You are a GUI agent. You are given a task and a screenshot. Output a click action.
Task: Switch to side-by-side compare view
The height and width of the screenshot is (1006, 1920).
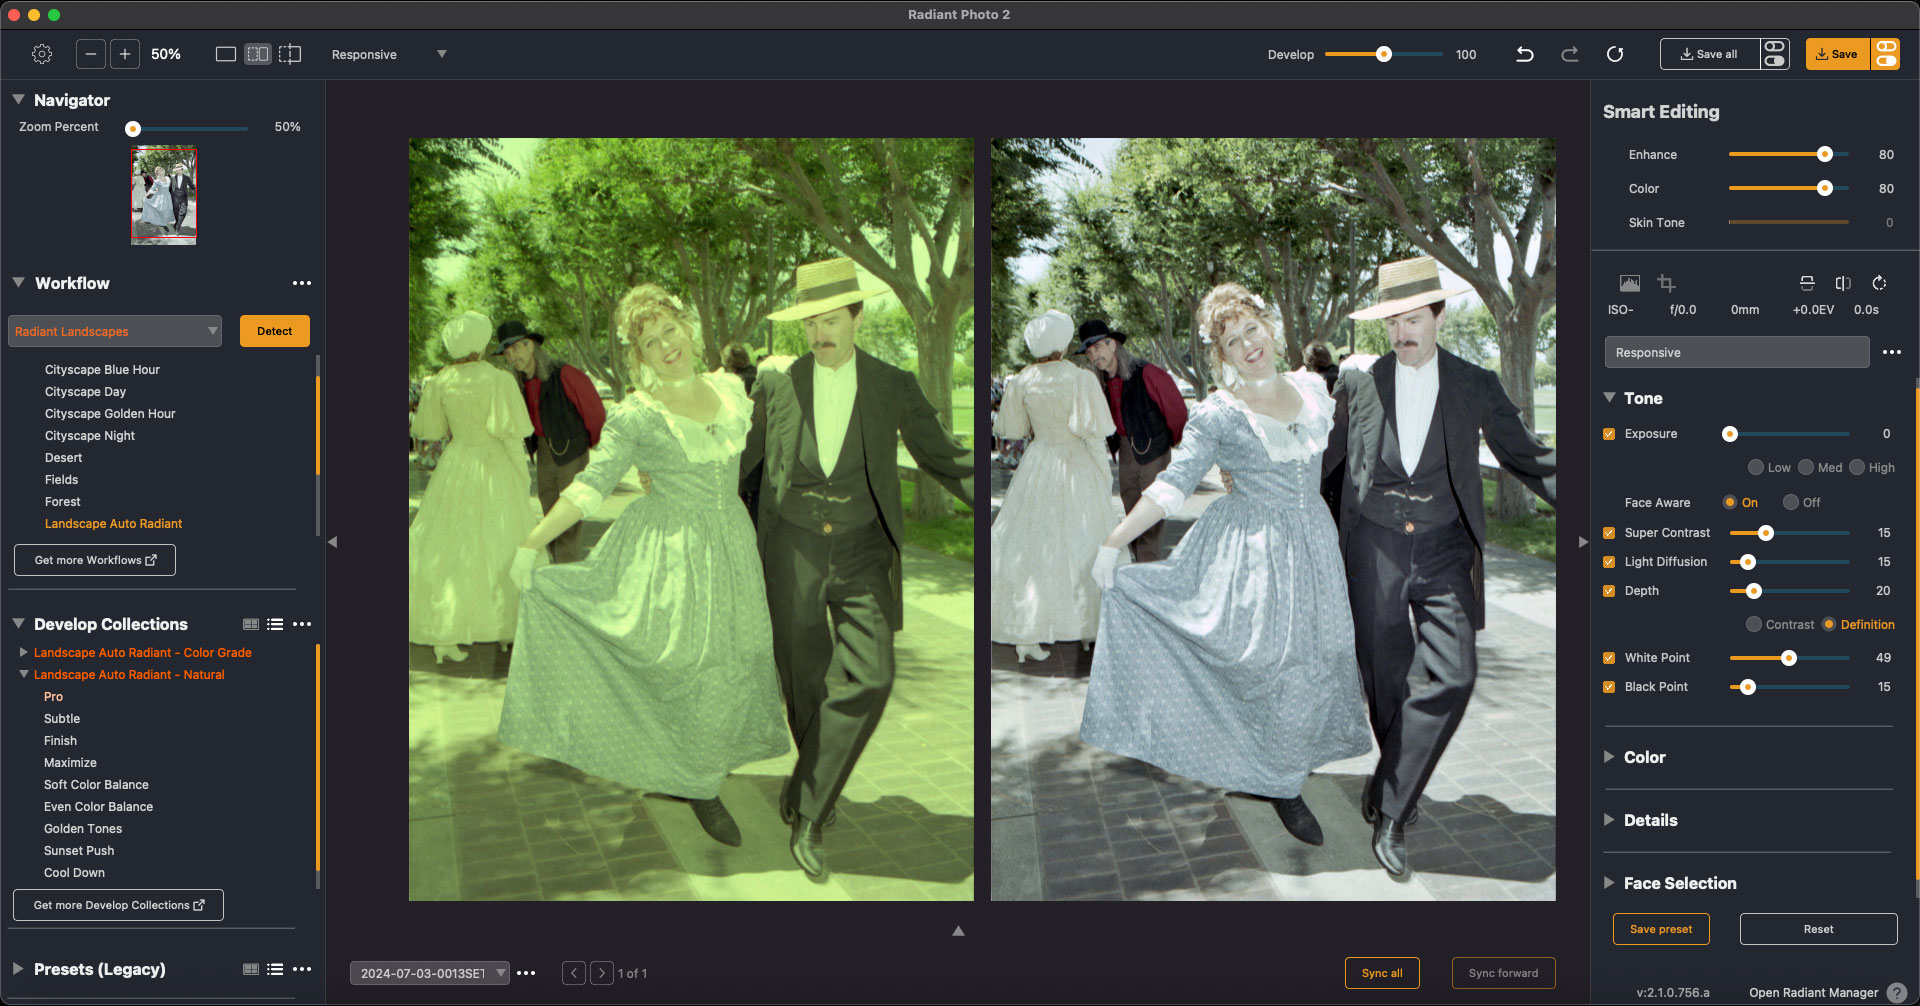pos(258,54)
